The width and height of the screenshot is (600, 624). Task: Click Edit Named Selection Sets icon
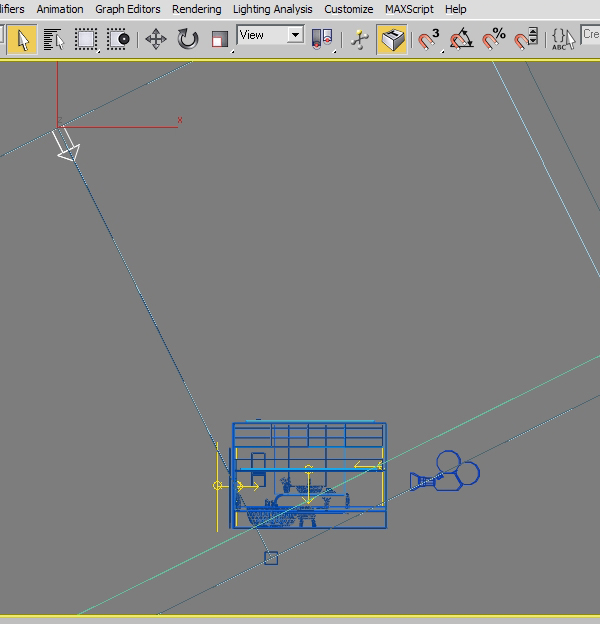coord(563,39)
